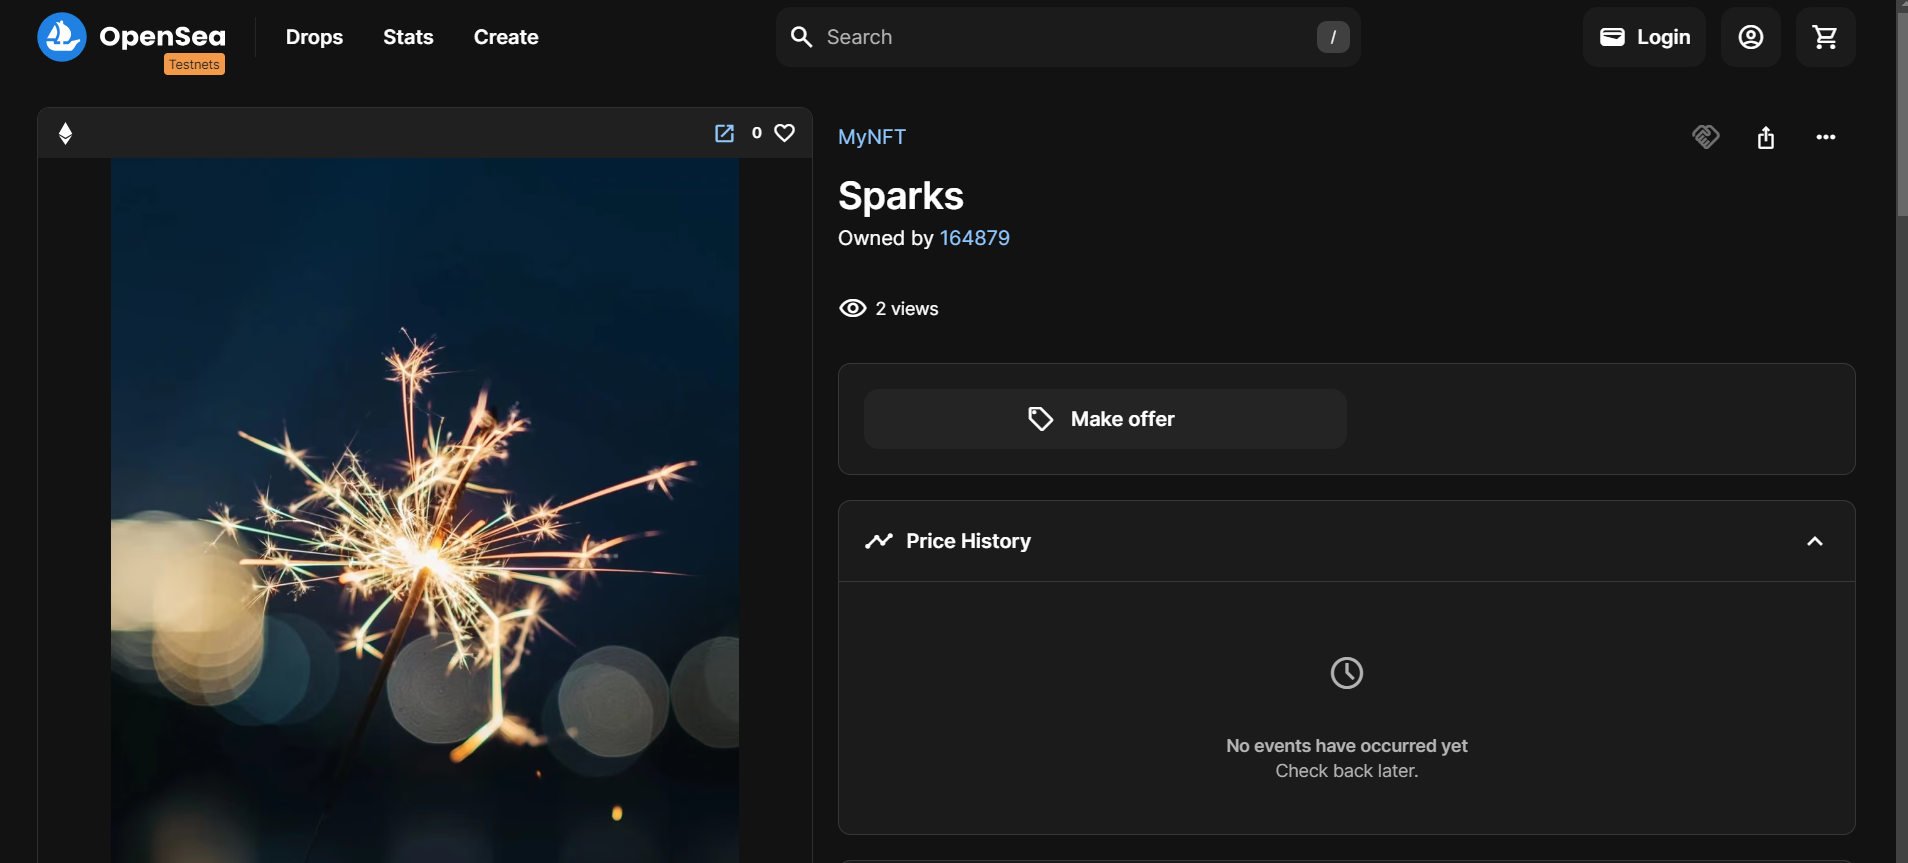The width and height of the screenshot is (1908, 863).
Task: Click the slash shortcut key badge
Action: [x=1333, y=37]
